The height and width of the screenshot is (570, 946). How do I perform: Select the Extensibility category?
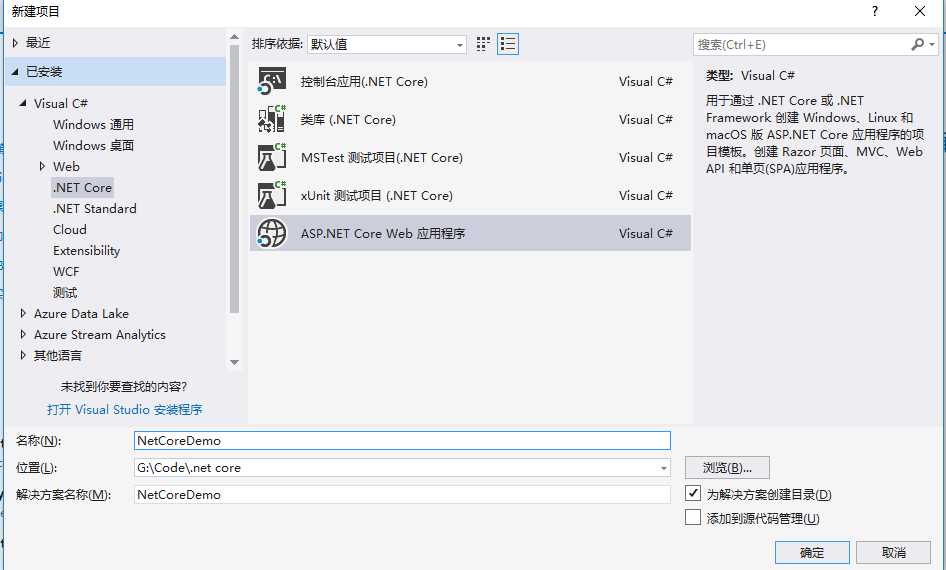coord(86,251)
